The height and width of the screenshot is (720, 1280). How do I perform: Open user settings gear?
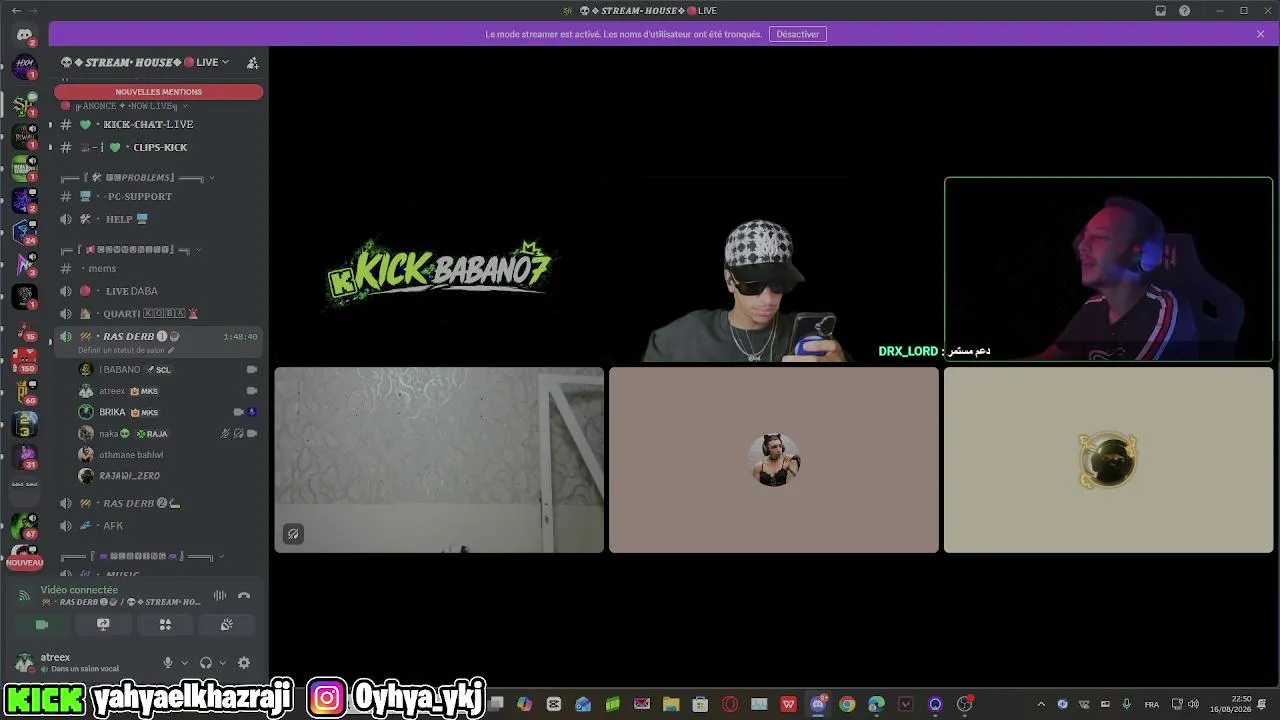pyautogui.click(x=244, y=662)
